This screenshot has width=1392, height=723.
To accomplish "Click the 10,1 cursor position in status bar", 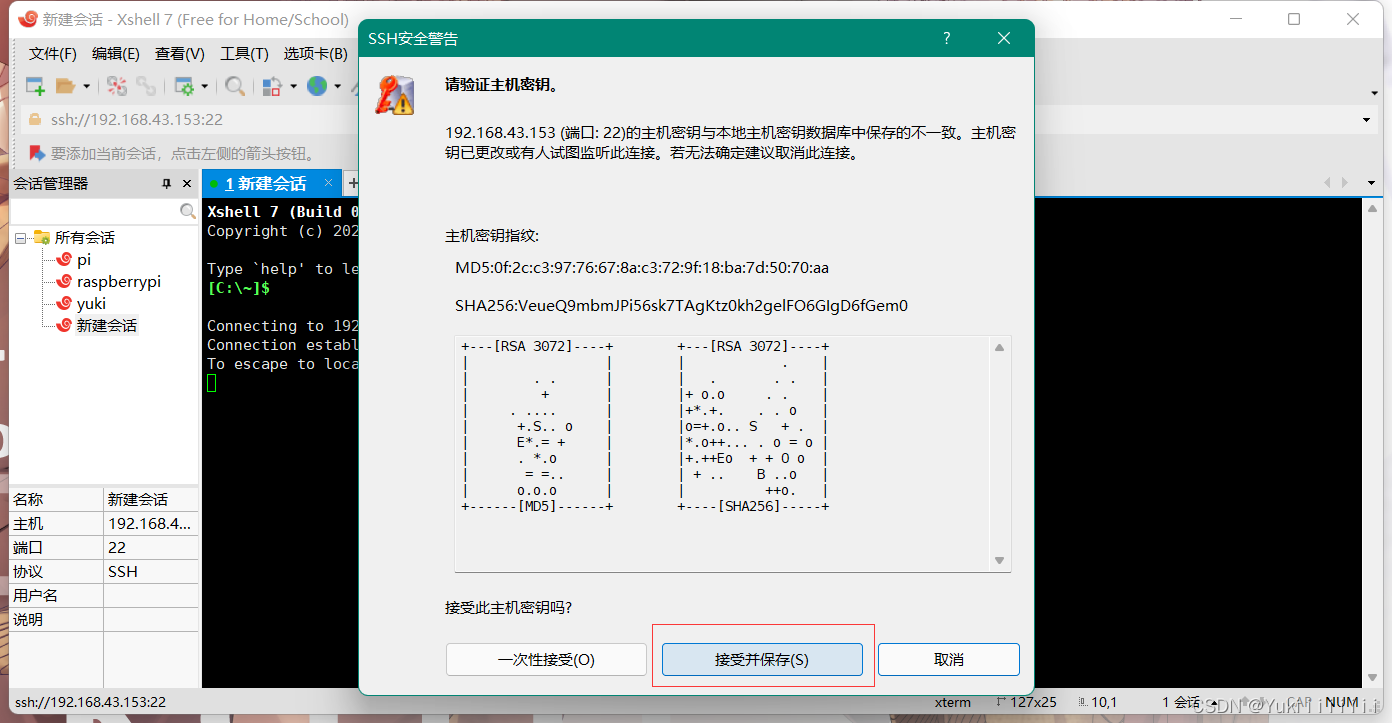I will click(1097, 702).
